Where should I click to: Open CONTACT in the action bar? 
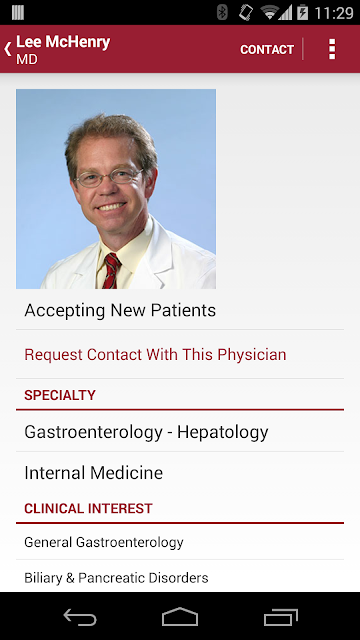click(x=267, y=49)
